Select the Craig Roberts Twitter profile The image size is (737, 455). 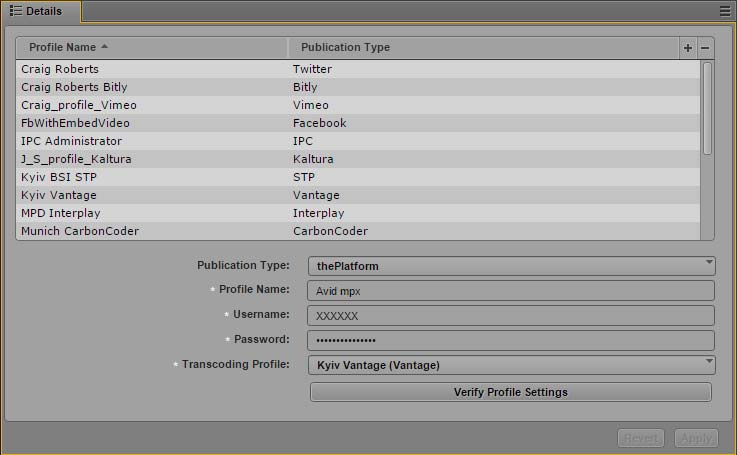click(150, 69)
